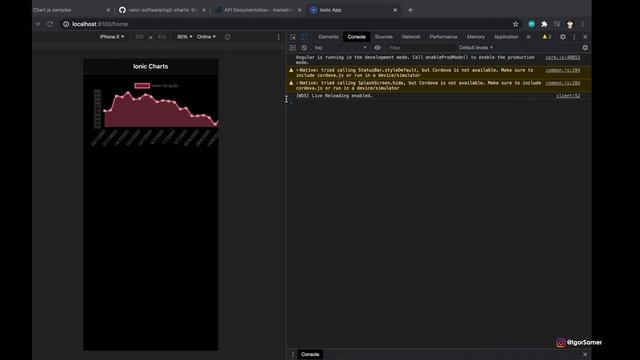640x360 pixels.
Task: Open device toolbar more options
Action: tap(279, 37)
